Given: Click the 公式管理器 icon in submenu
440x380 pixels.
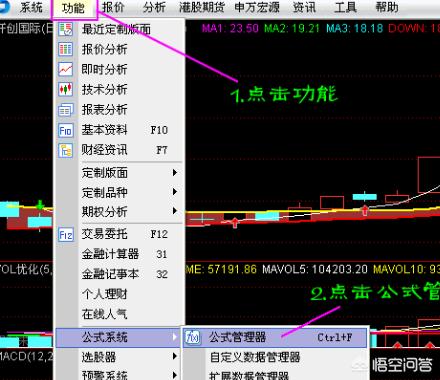Looking at the screenshot, I should pyautogui.click(x=193, y=337).
